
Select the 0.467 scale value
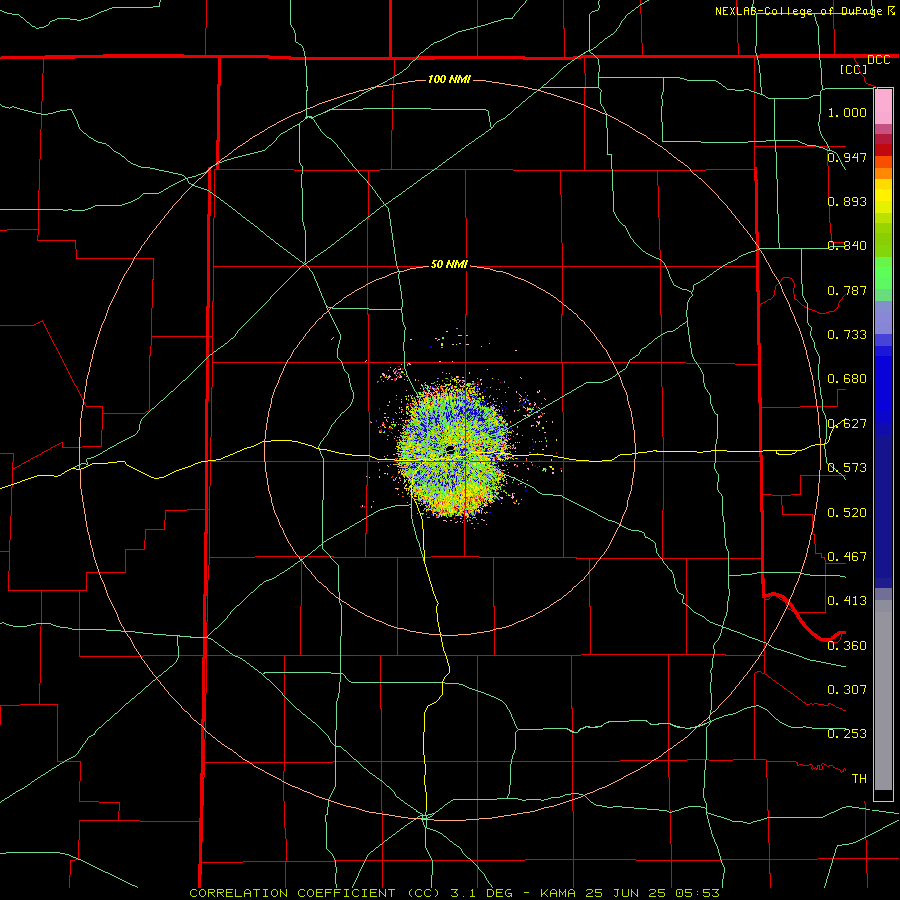[847, 556]
